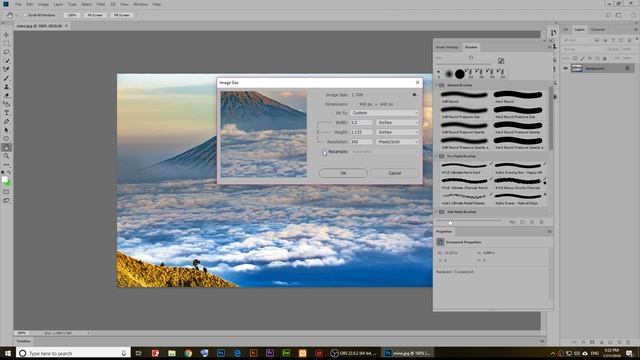Click the Resolution input field
This screenshot has height=360, width=640.
362,142
